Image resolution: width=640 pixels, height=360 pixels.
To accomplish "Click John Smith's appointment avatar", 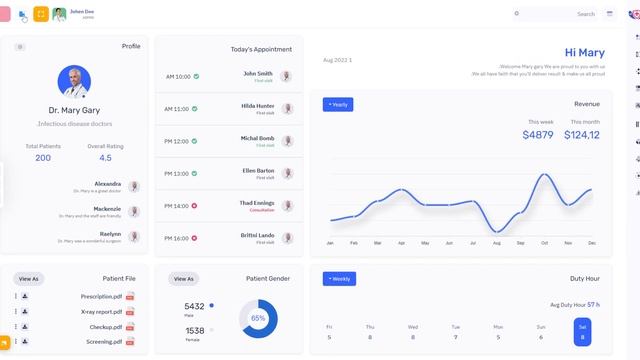I will [286, 76].
